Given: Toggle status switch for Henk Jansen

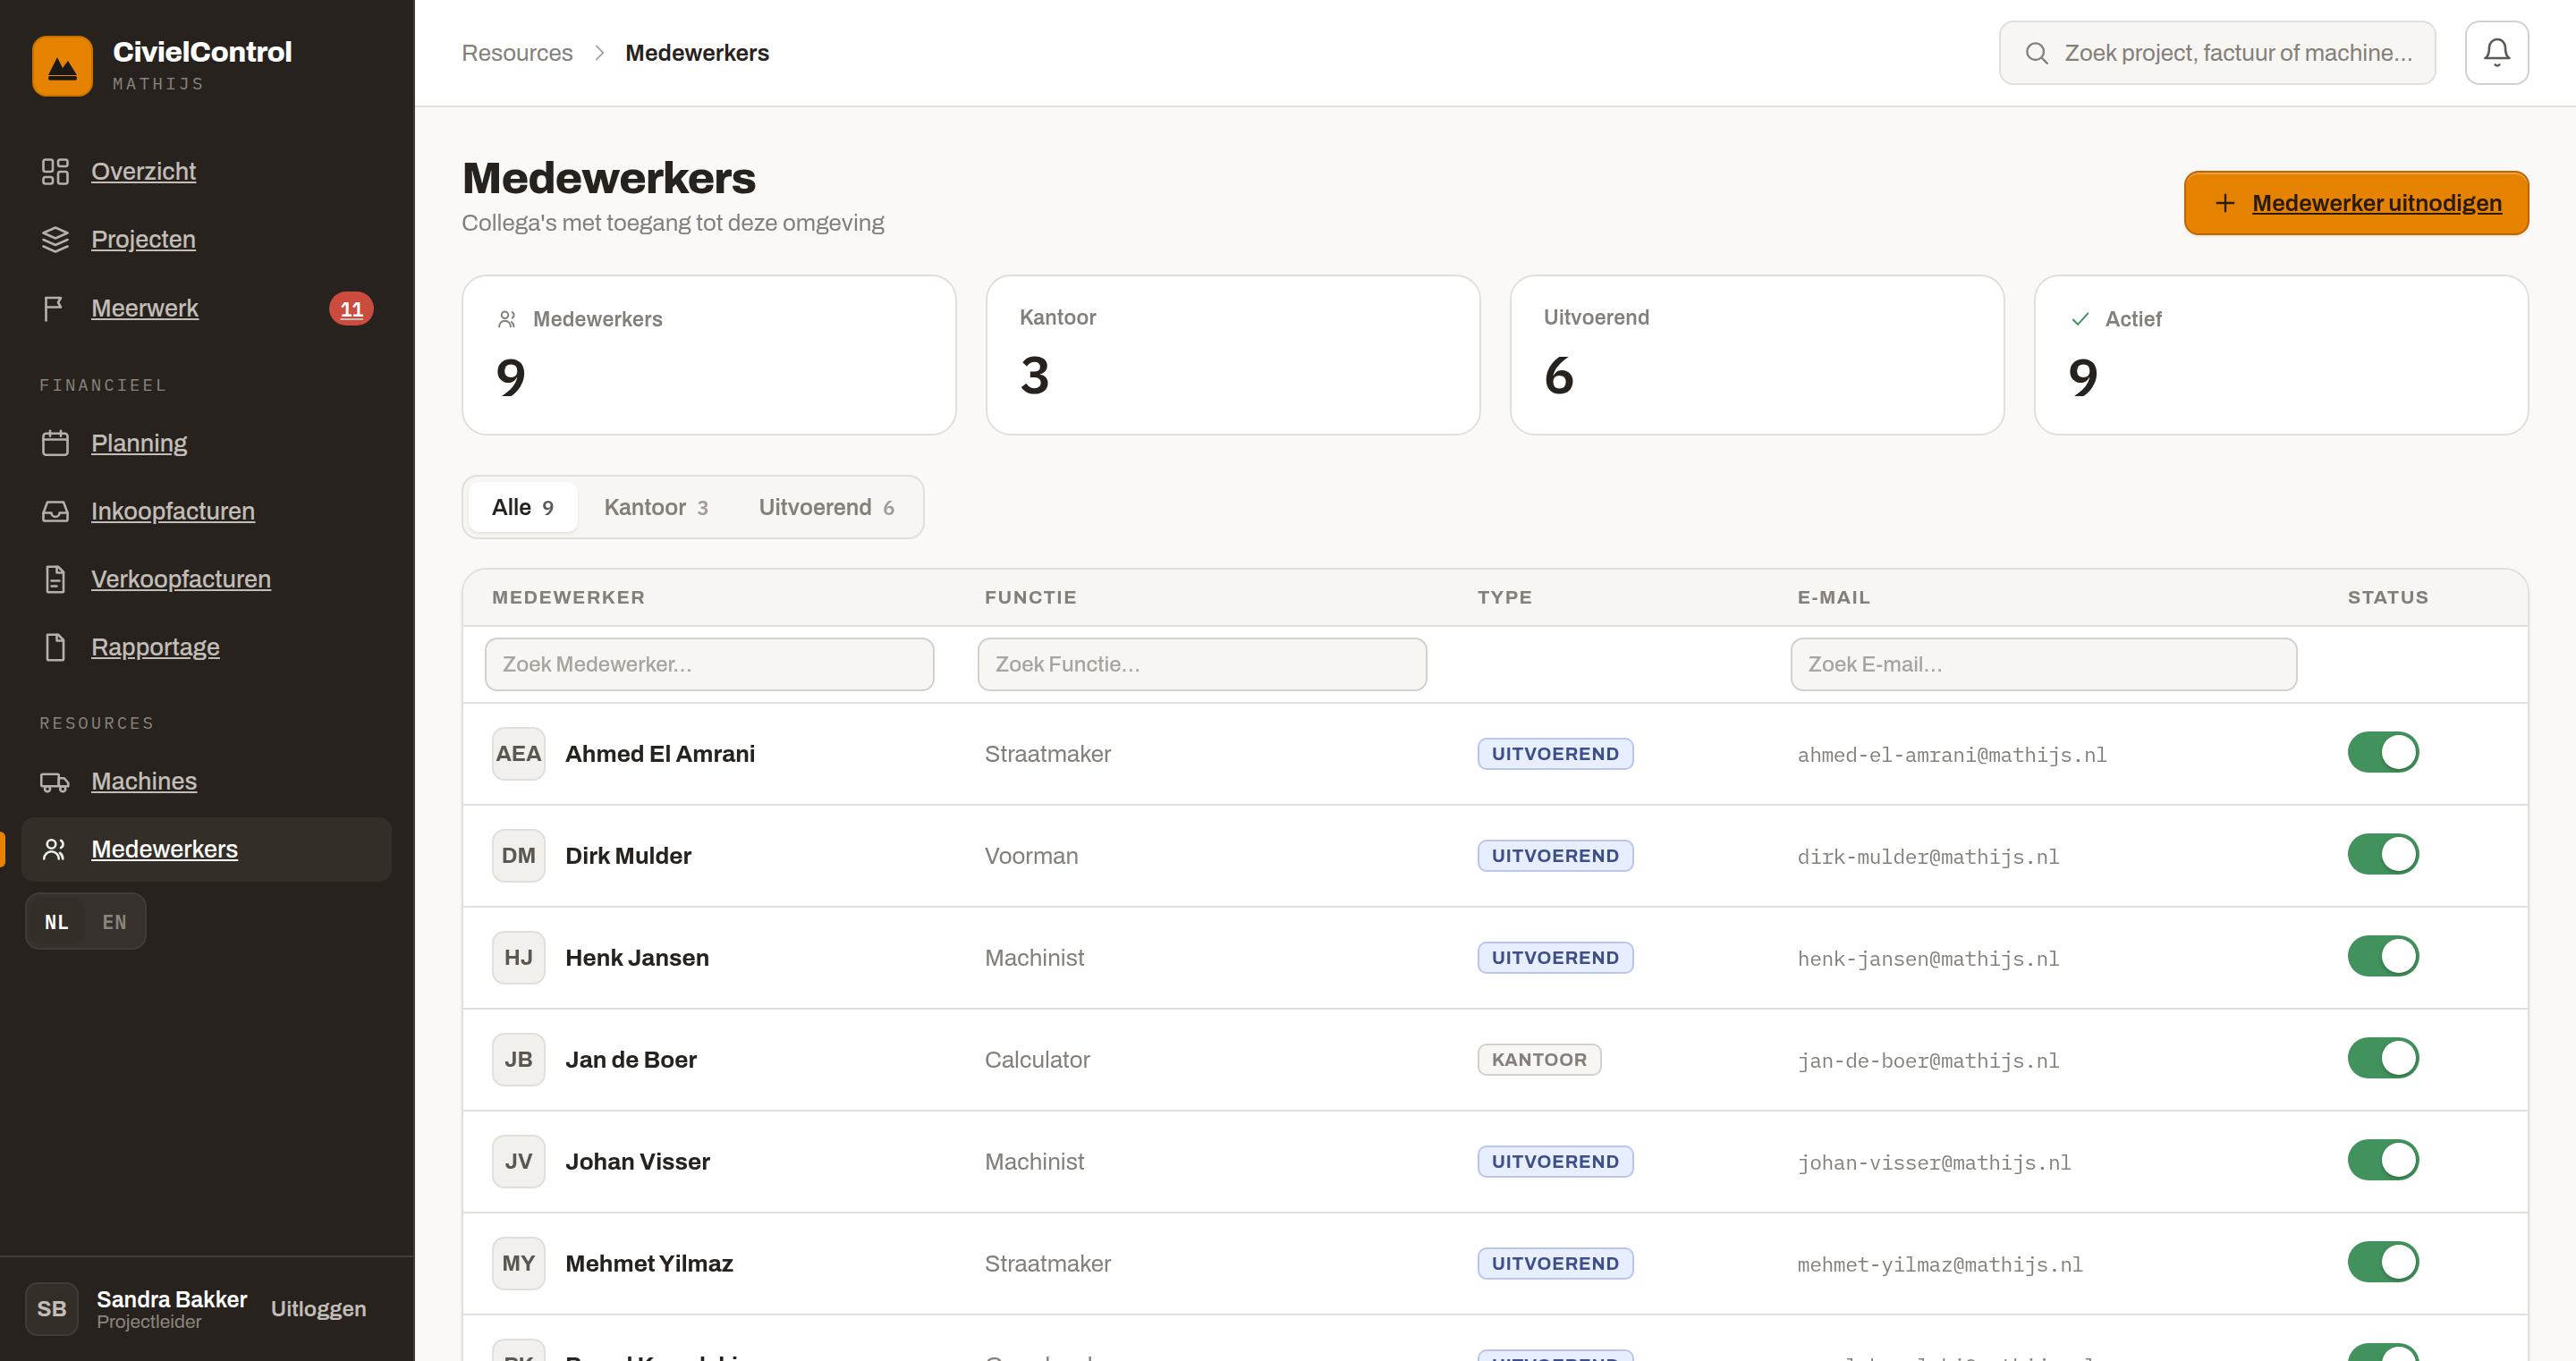Looking at the screenshot, I should pyautogui.click(x=2382, y=956).
